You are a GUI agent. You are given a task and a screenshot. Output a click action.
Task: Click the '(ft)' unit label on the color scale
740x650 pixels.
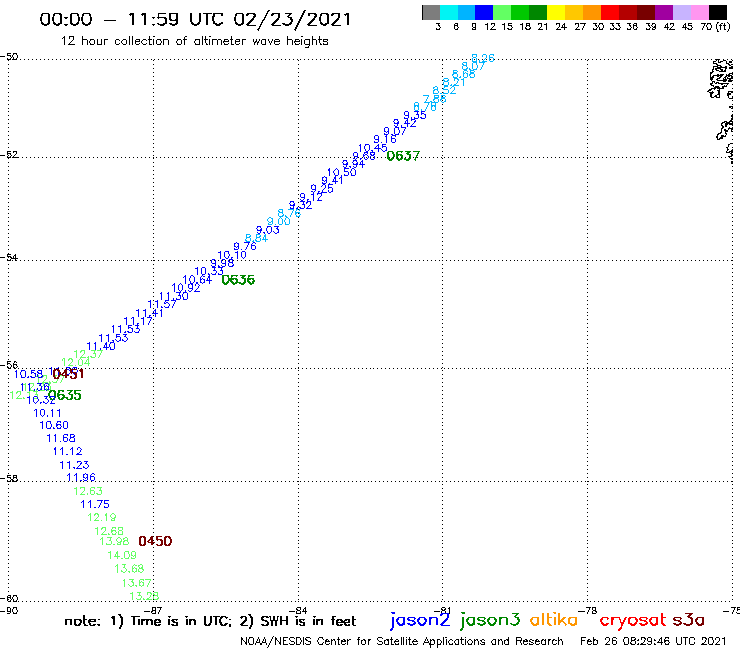coord(723,26)
